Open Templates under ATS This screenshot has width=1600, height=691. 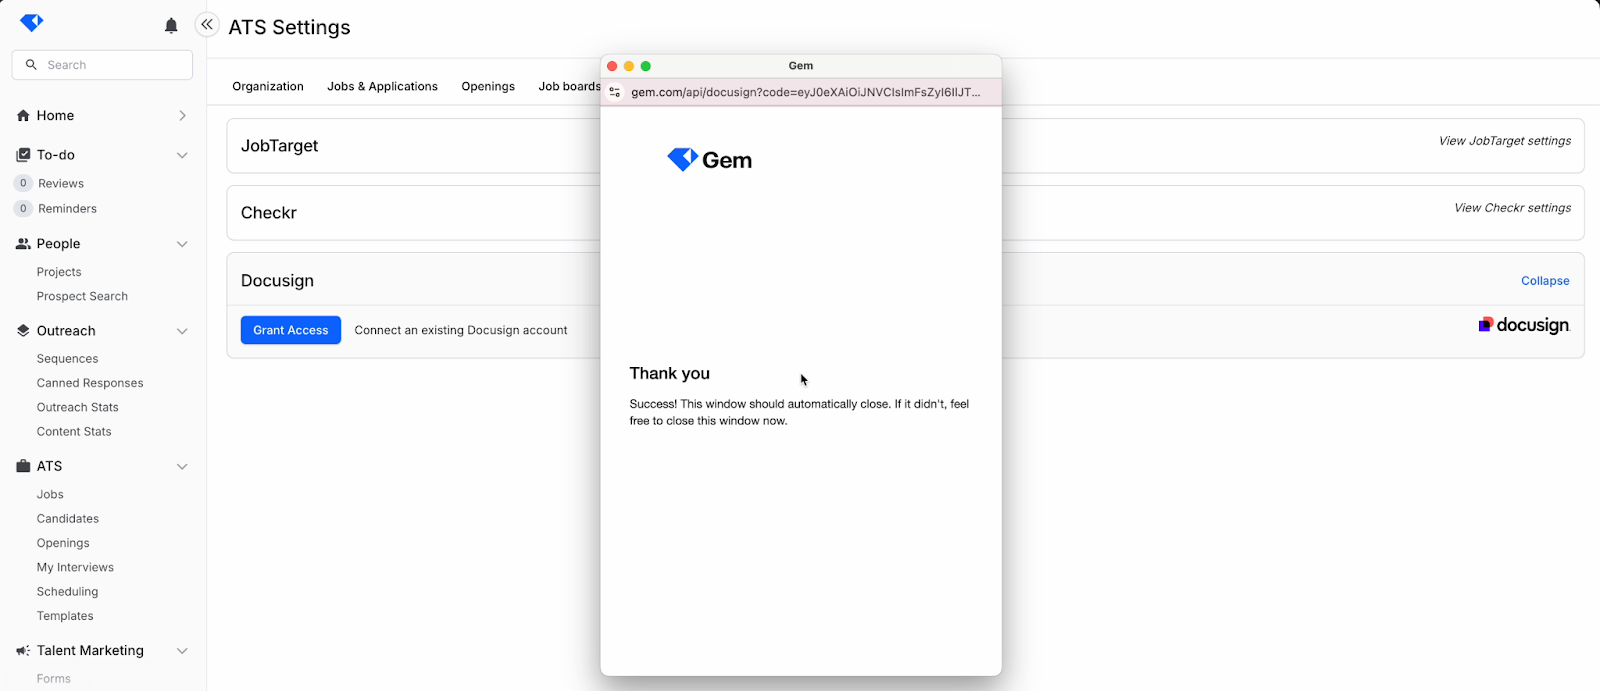65,616
